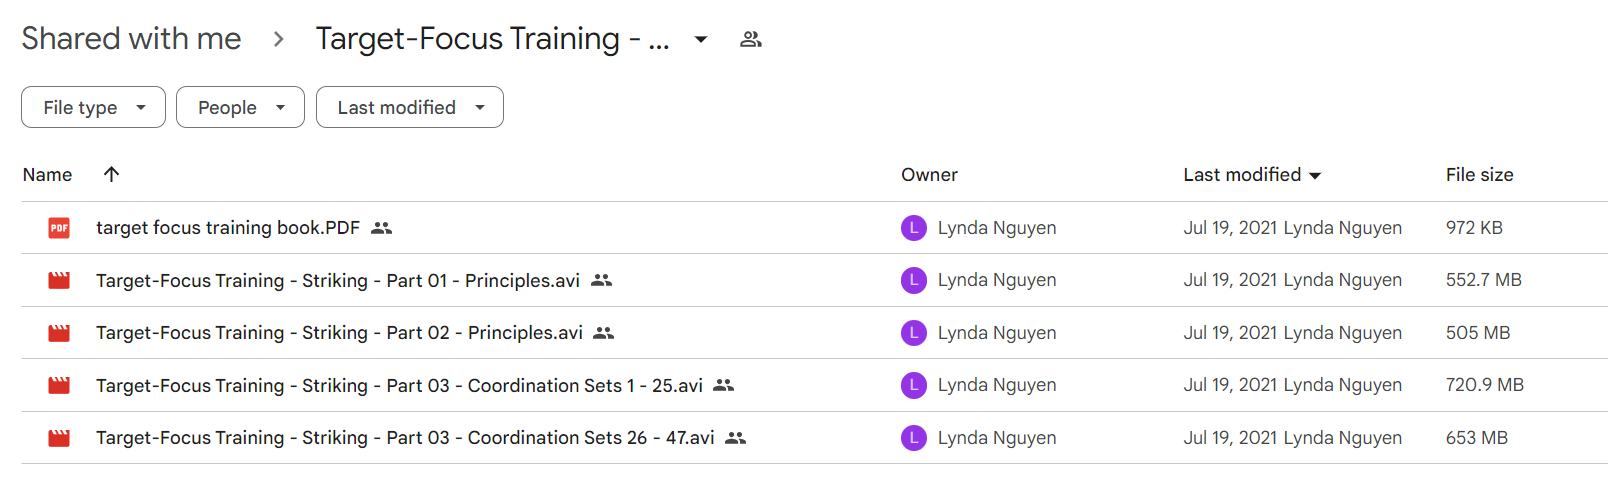This screenshot has width=1608, height=486.
Task: Toggle the Name sort direction arrow
Action: pos(111,174)
